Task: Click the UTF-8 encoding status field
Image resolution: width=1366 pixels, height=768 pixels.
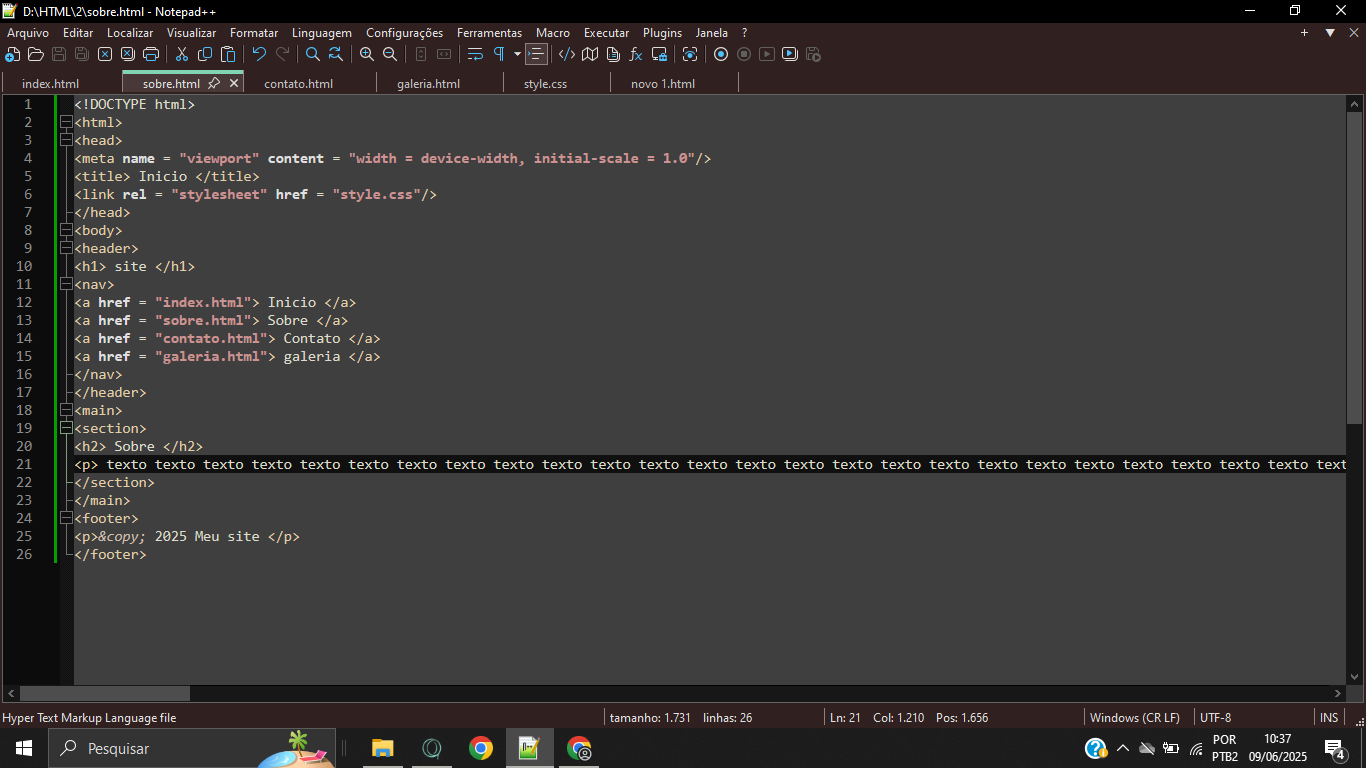Action: pyautogui.click(x=1216, y=717)
